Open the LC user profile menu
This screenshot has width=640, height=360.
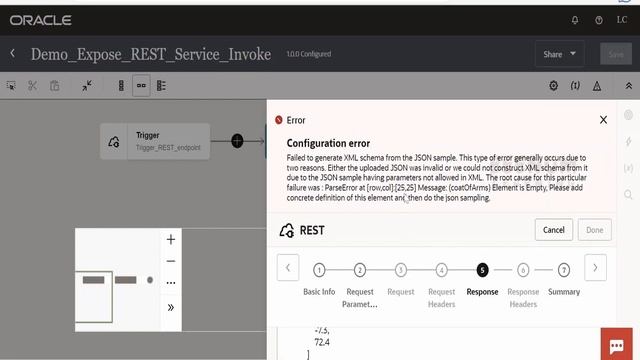coord(622,20)
